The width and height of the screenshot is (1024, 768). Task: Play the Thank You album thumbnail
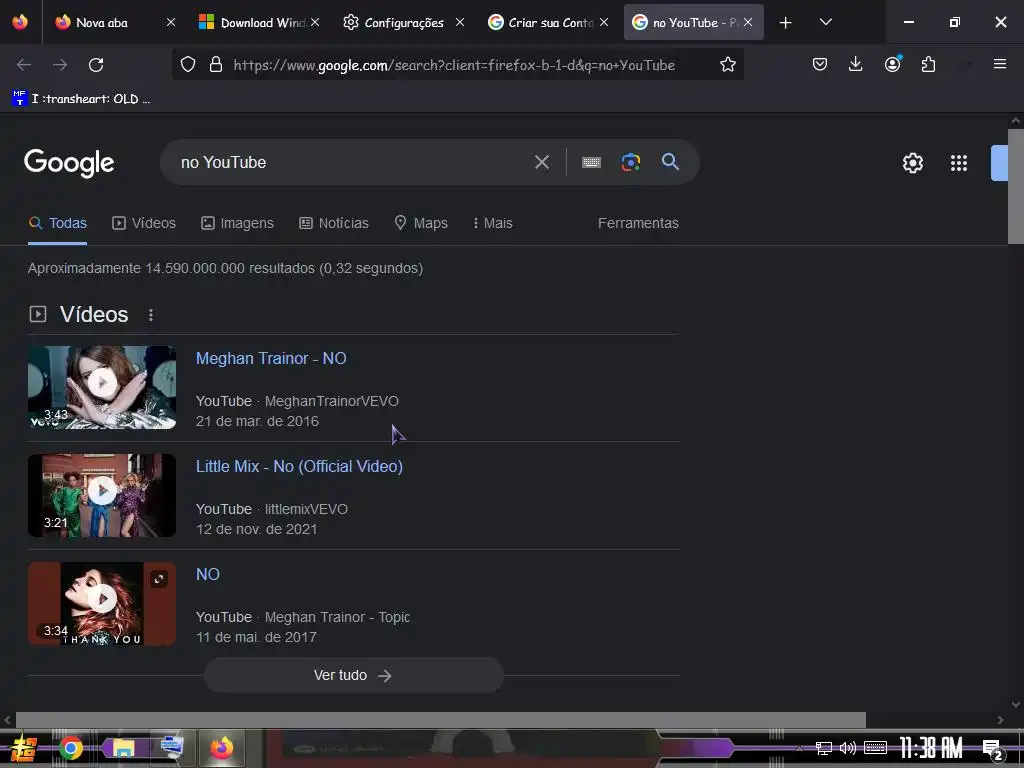click(x=102, y=603)
